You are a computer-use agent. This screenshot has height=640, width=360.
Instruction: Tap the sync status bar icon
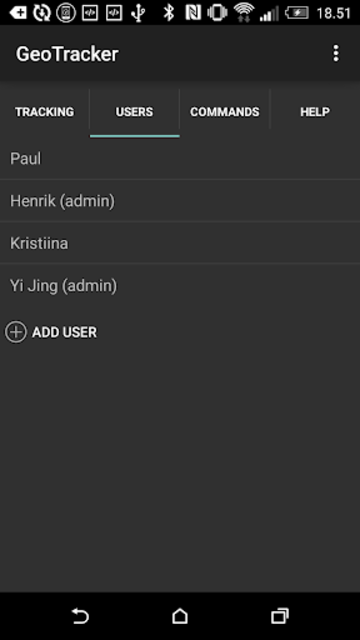[x=41, y=13]
